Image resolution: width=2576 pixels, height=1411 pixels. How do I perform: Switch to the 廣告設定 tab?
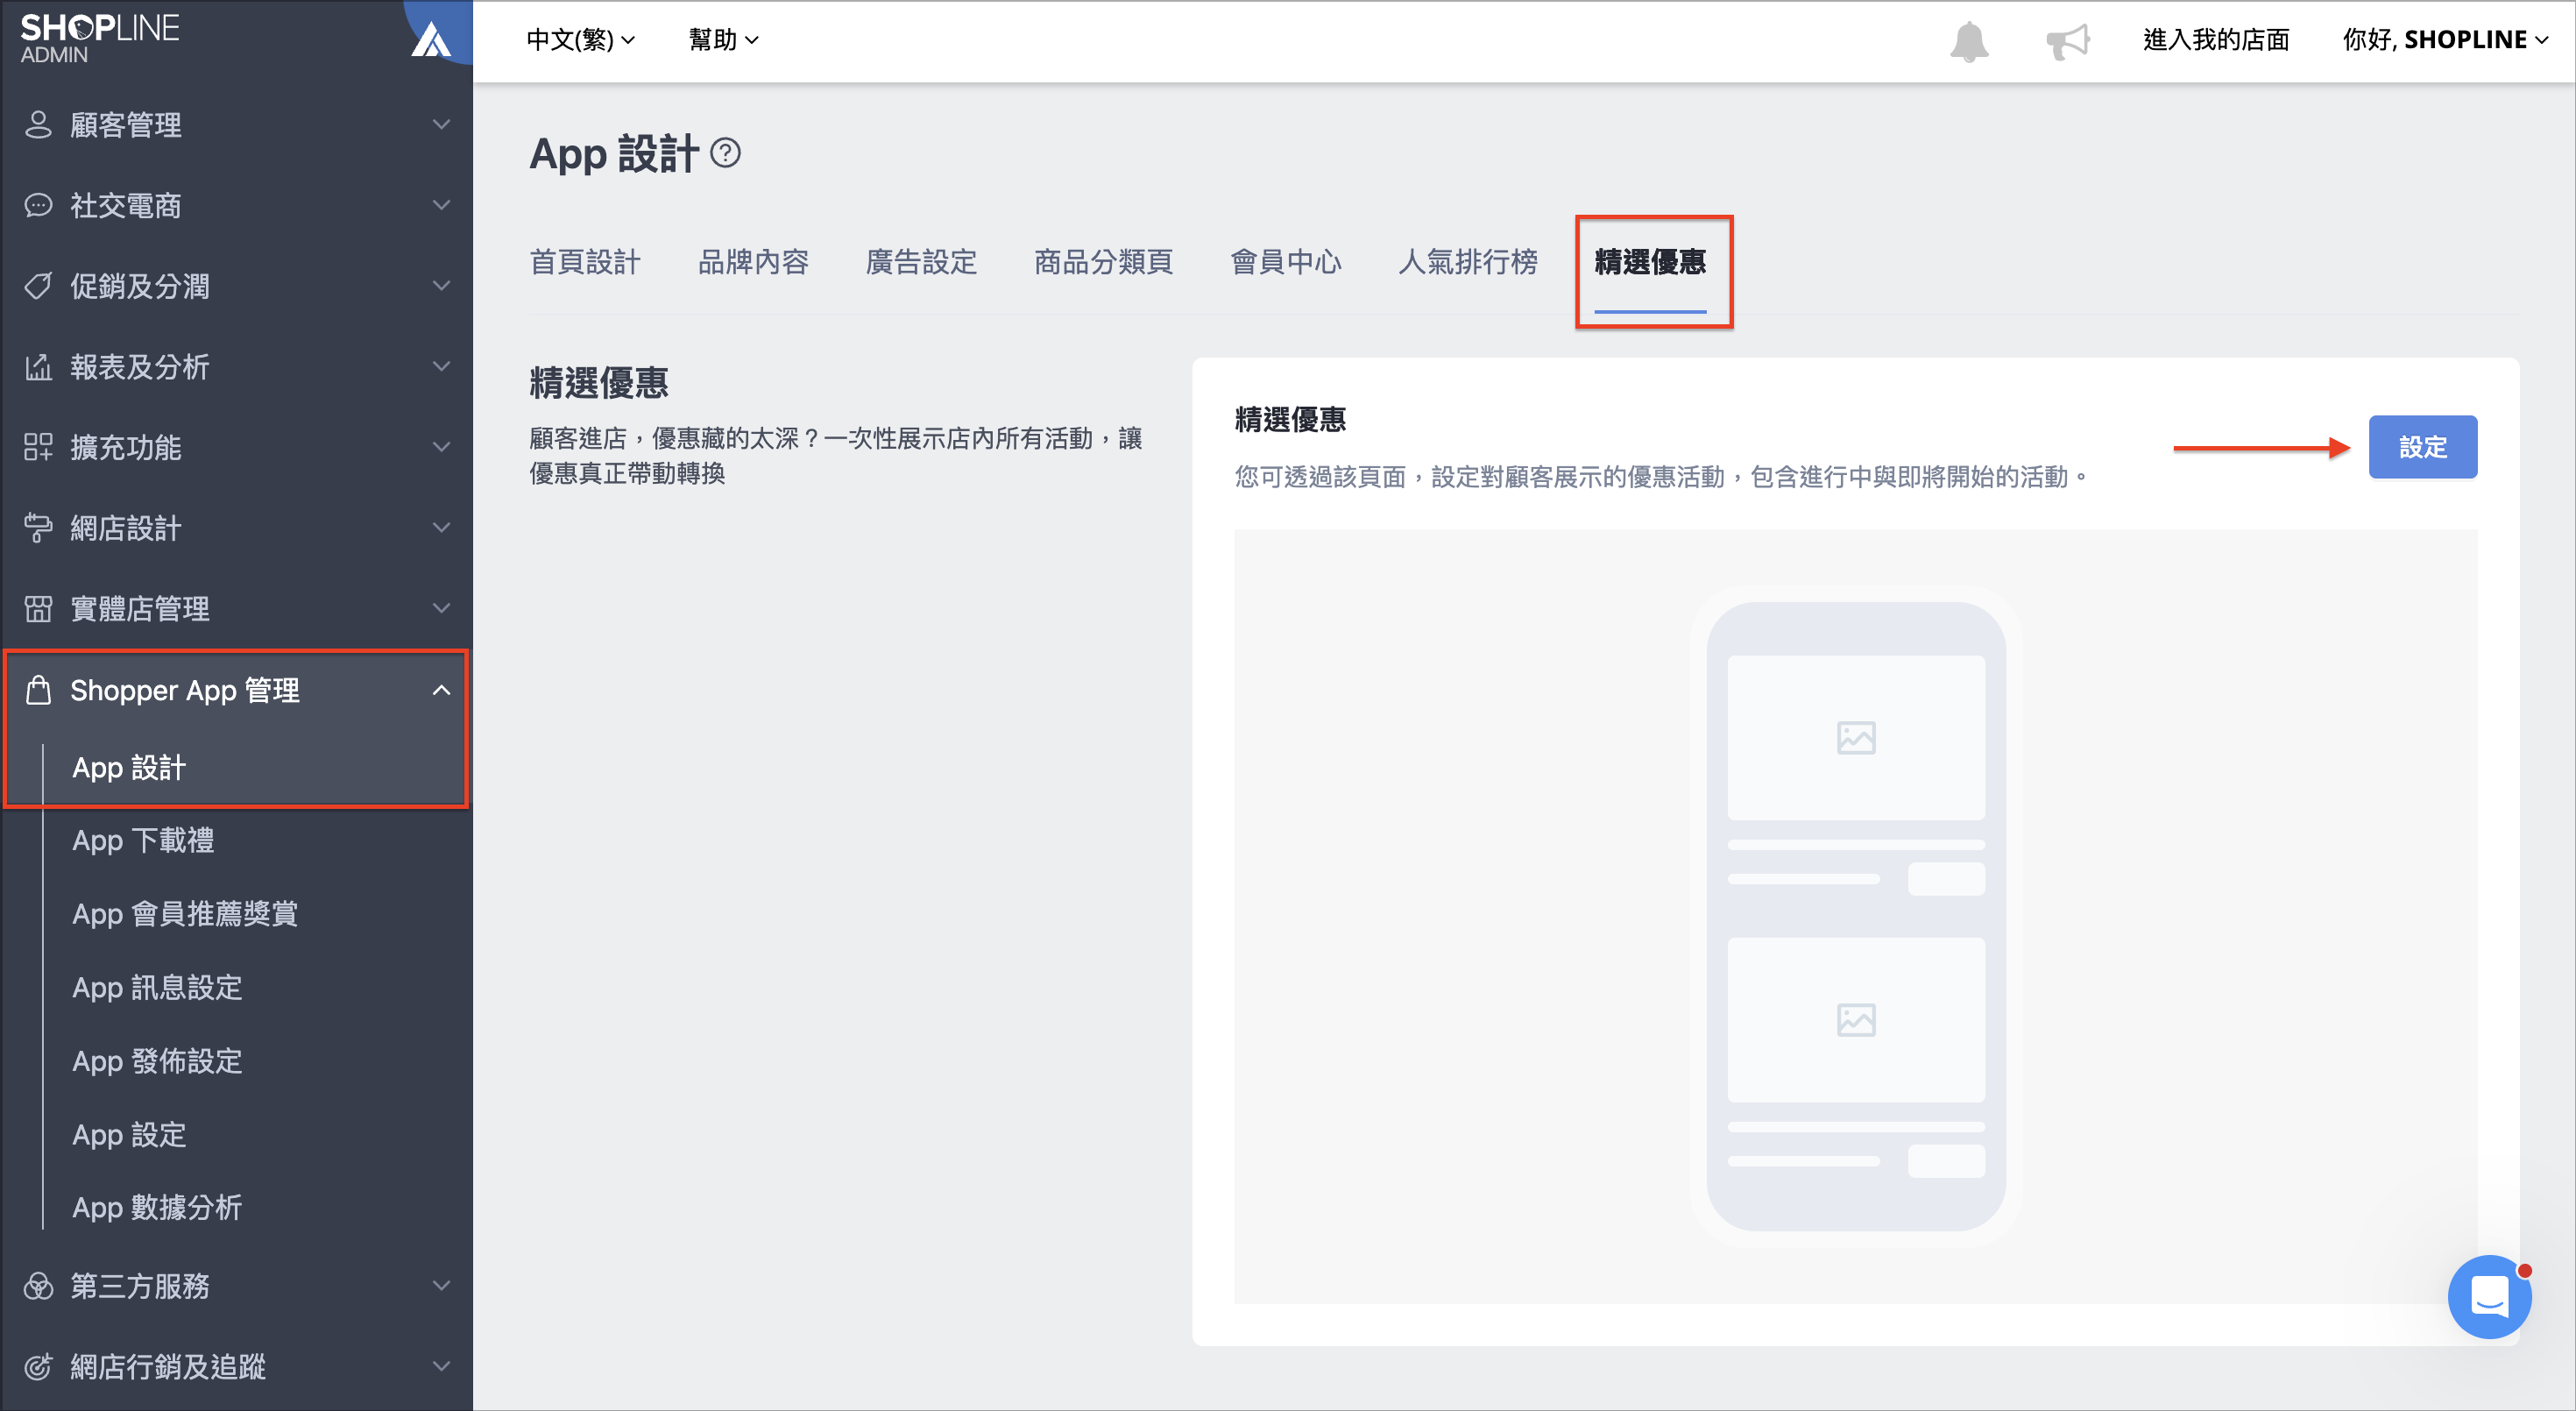[x=921, y=262]
